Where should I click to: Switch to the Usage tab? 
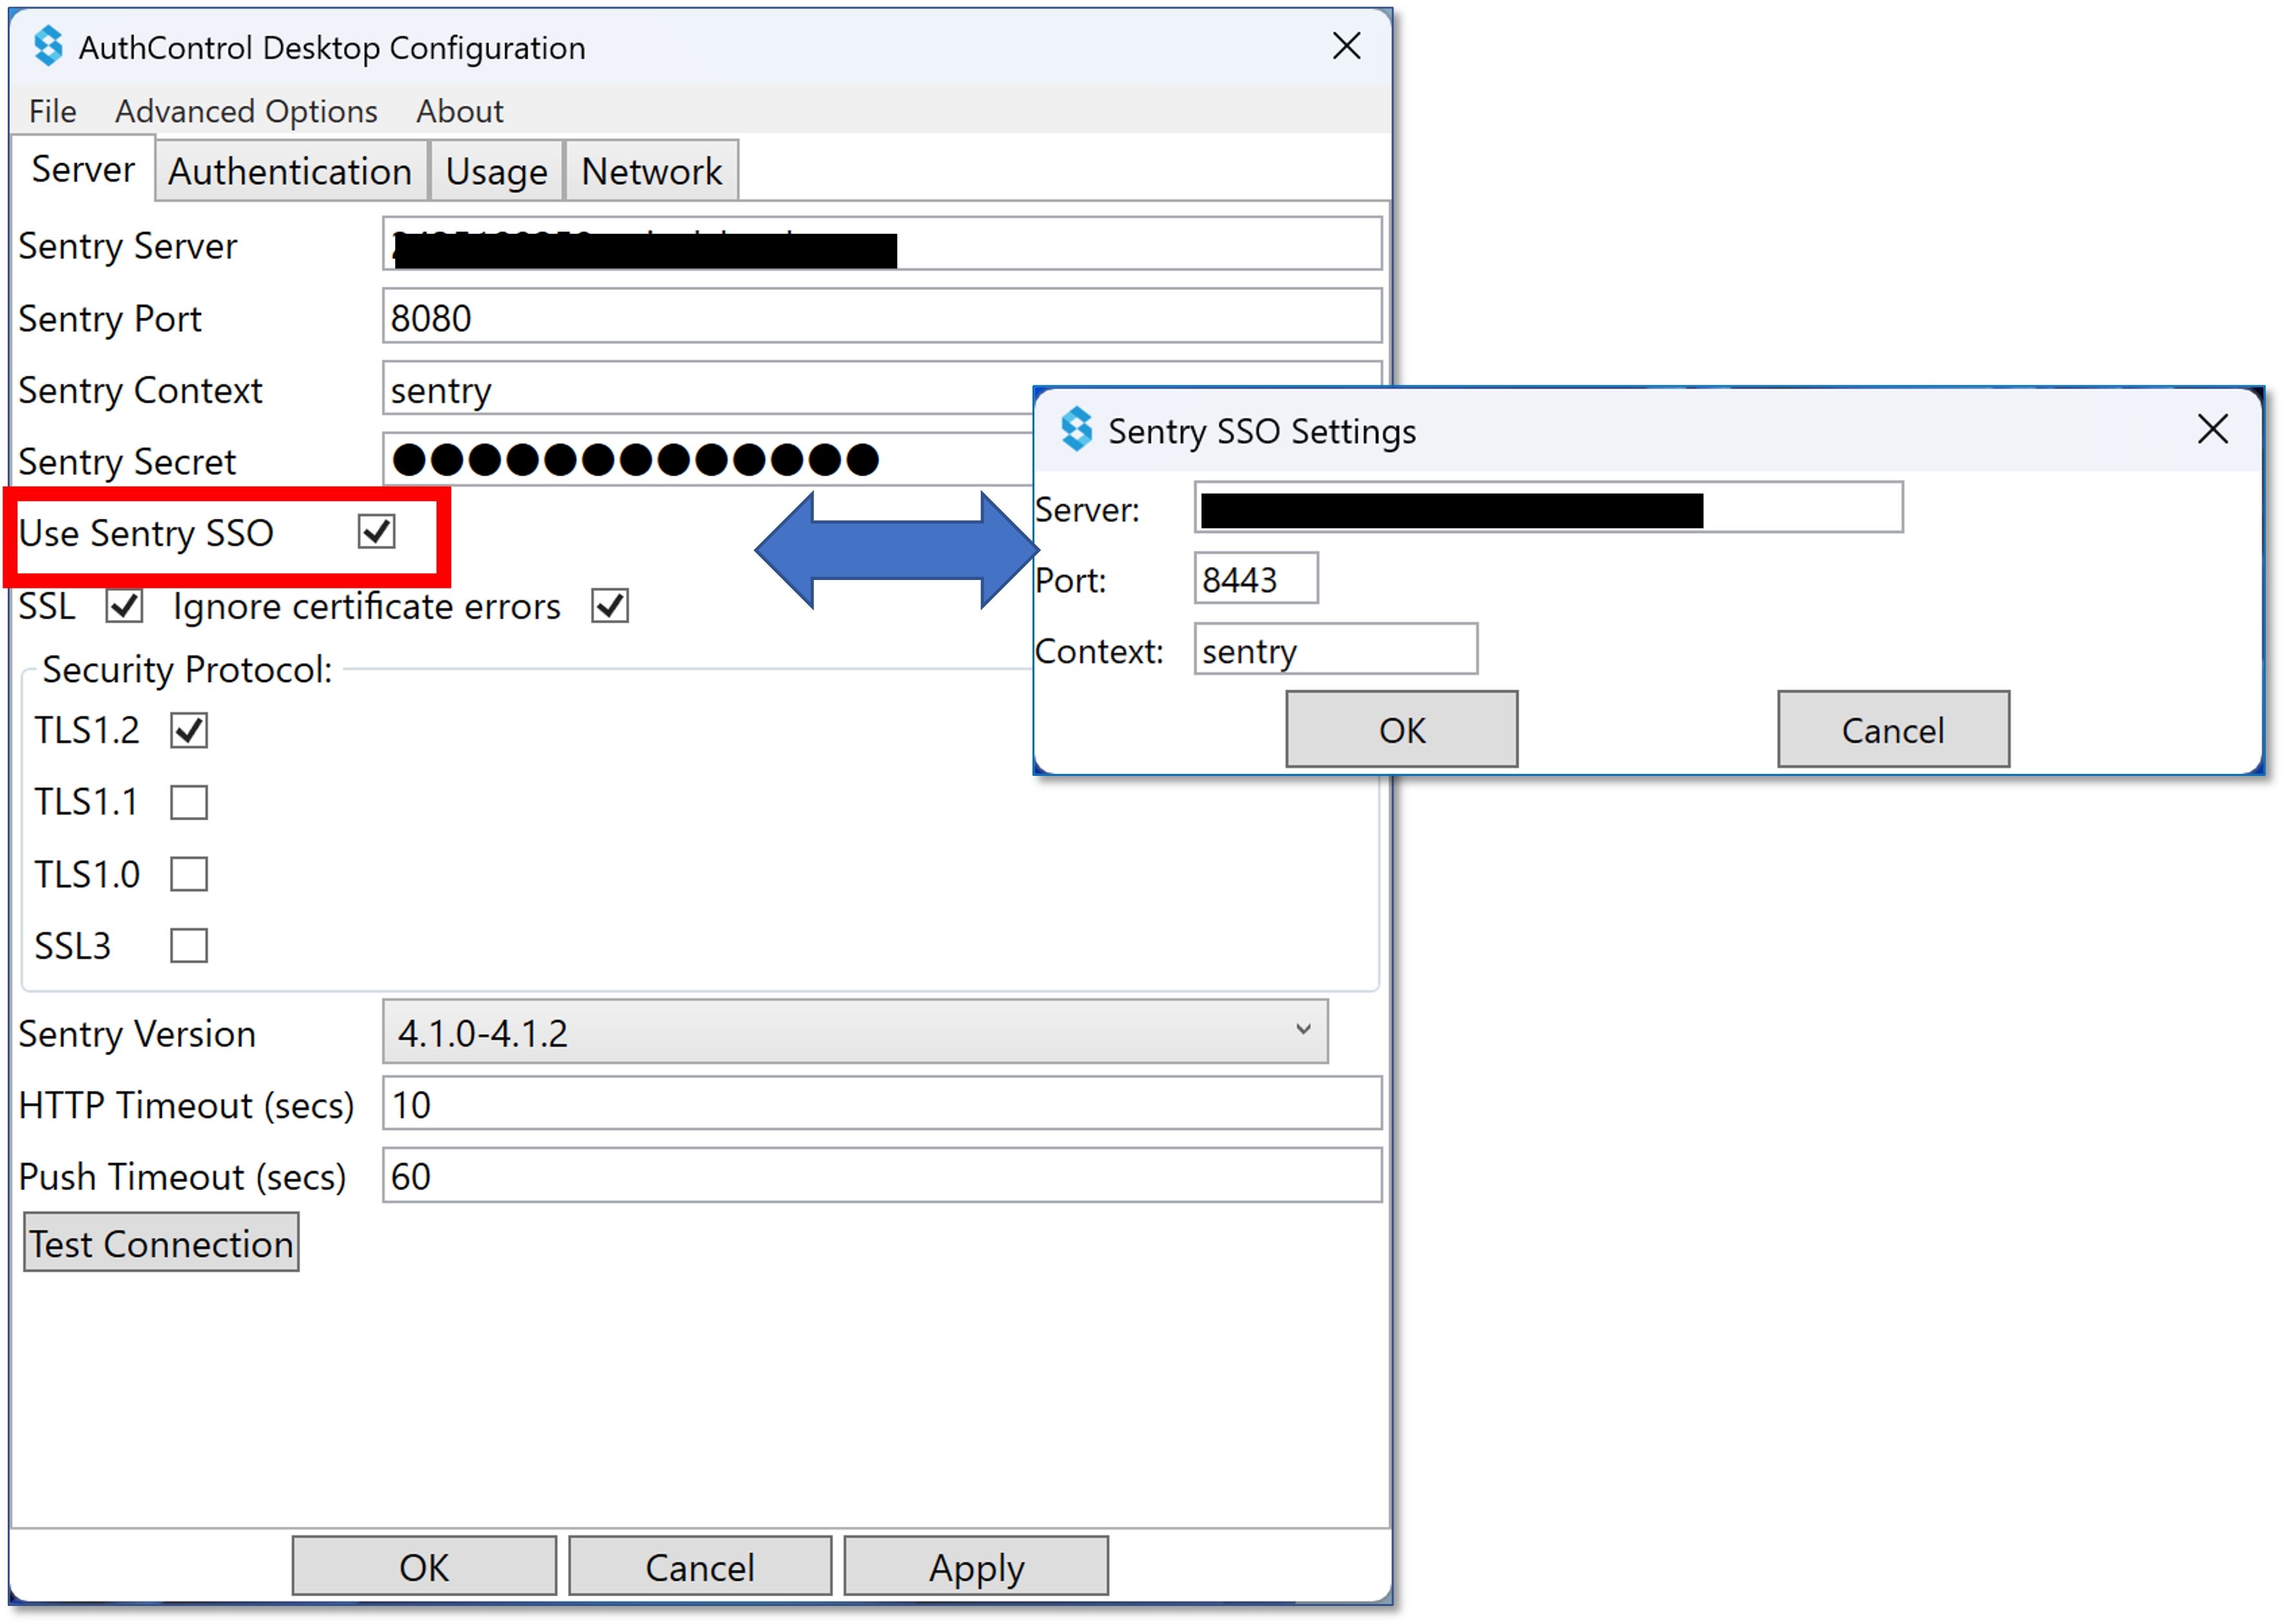(497, 171)
